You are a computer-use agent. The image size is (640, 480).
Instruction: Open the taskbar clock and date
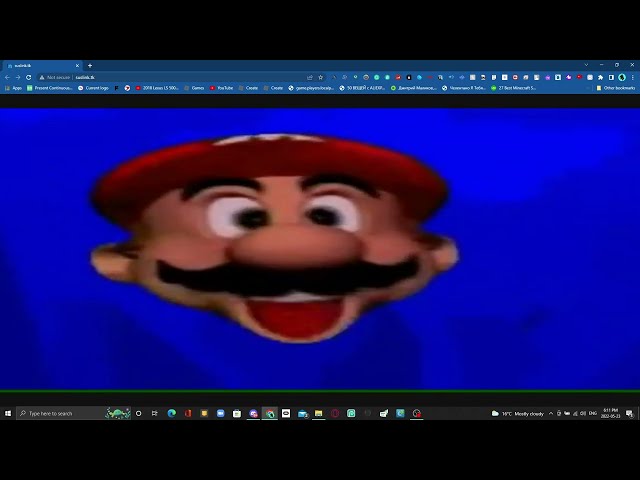[611, 413]
